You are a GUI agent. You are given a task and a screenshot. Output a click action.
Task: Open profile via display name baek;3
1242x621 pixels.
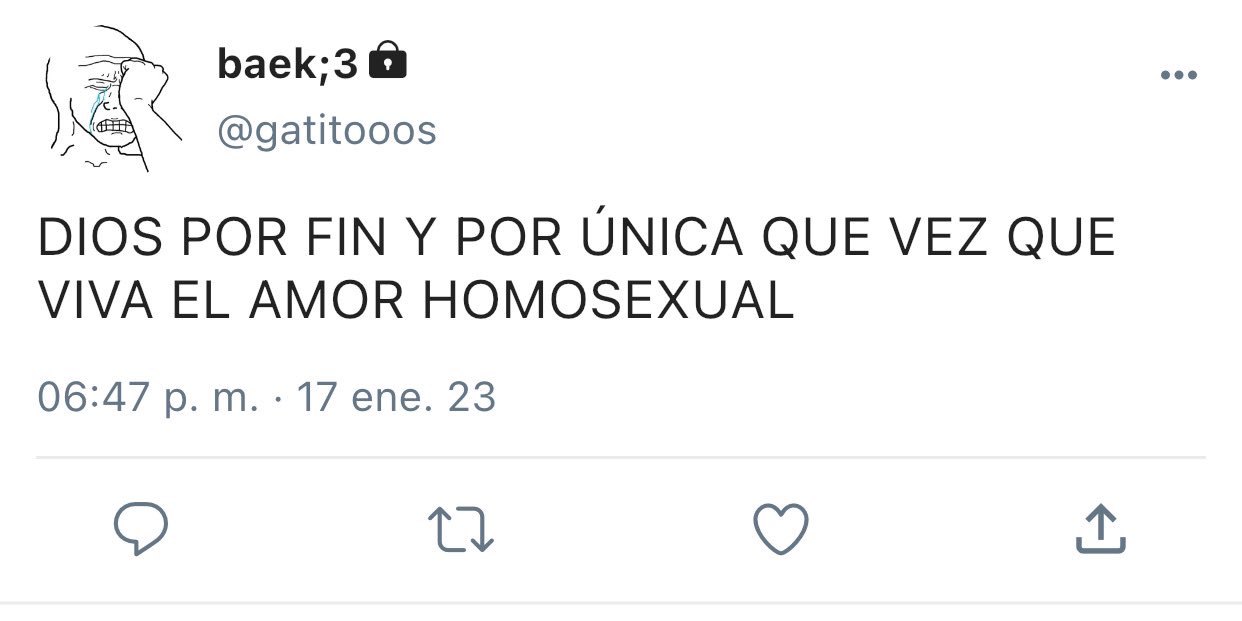(x=287, y=64)
